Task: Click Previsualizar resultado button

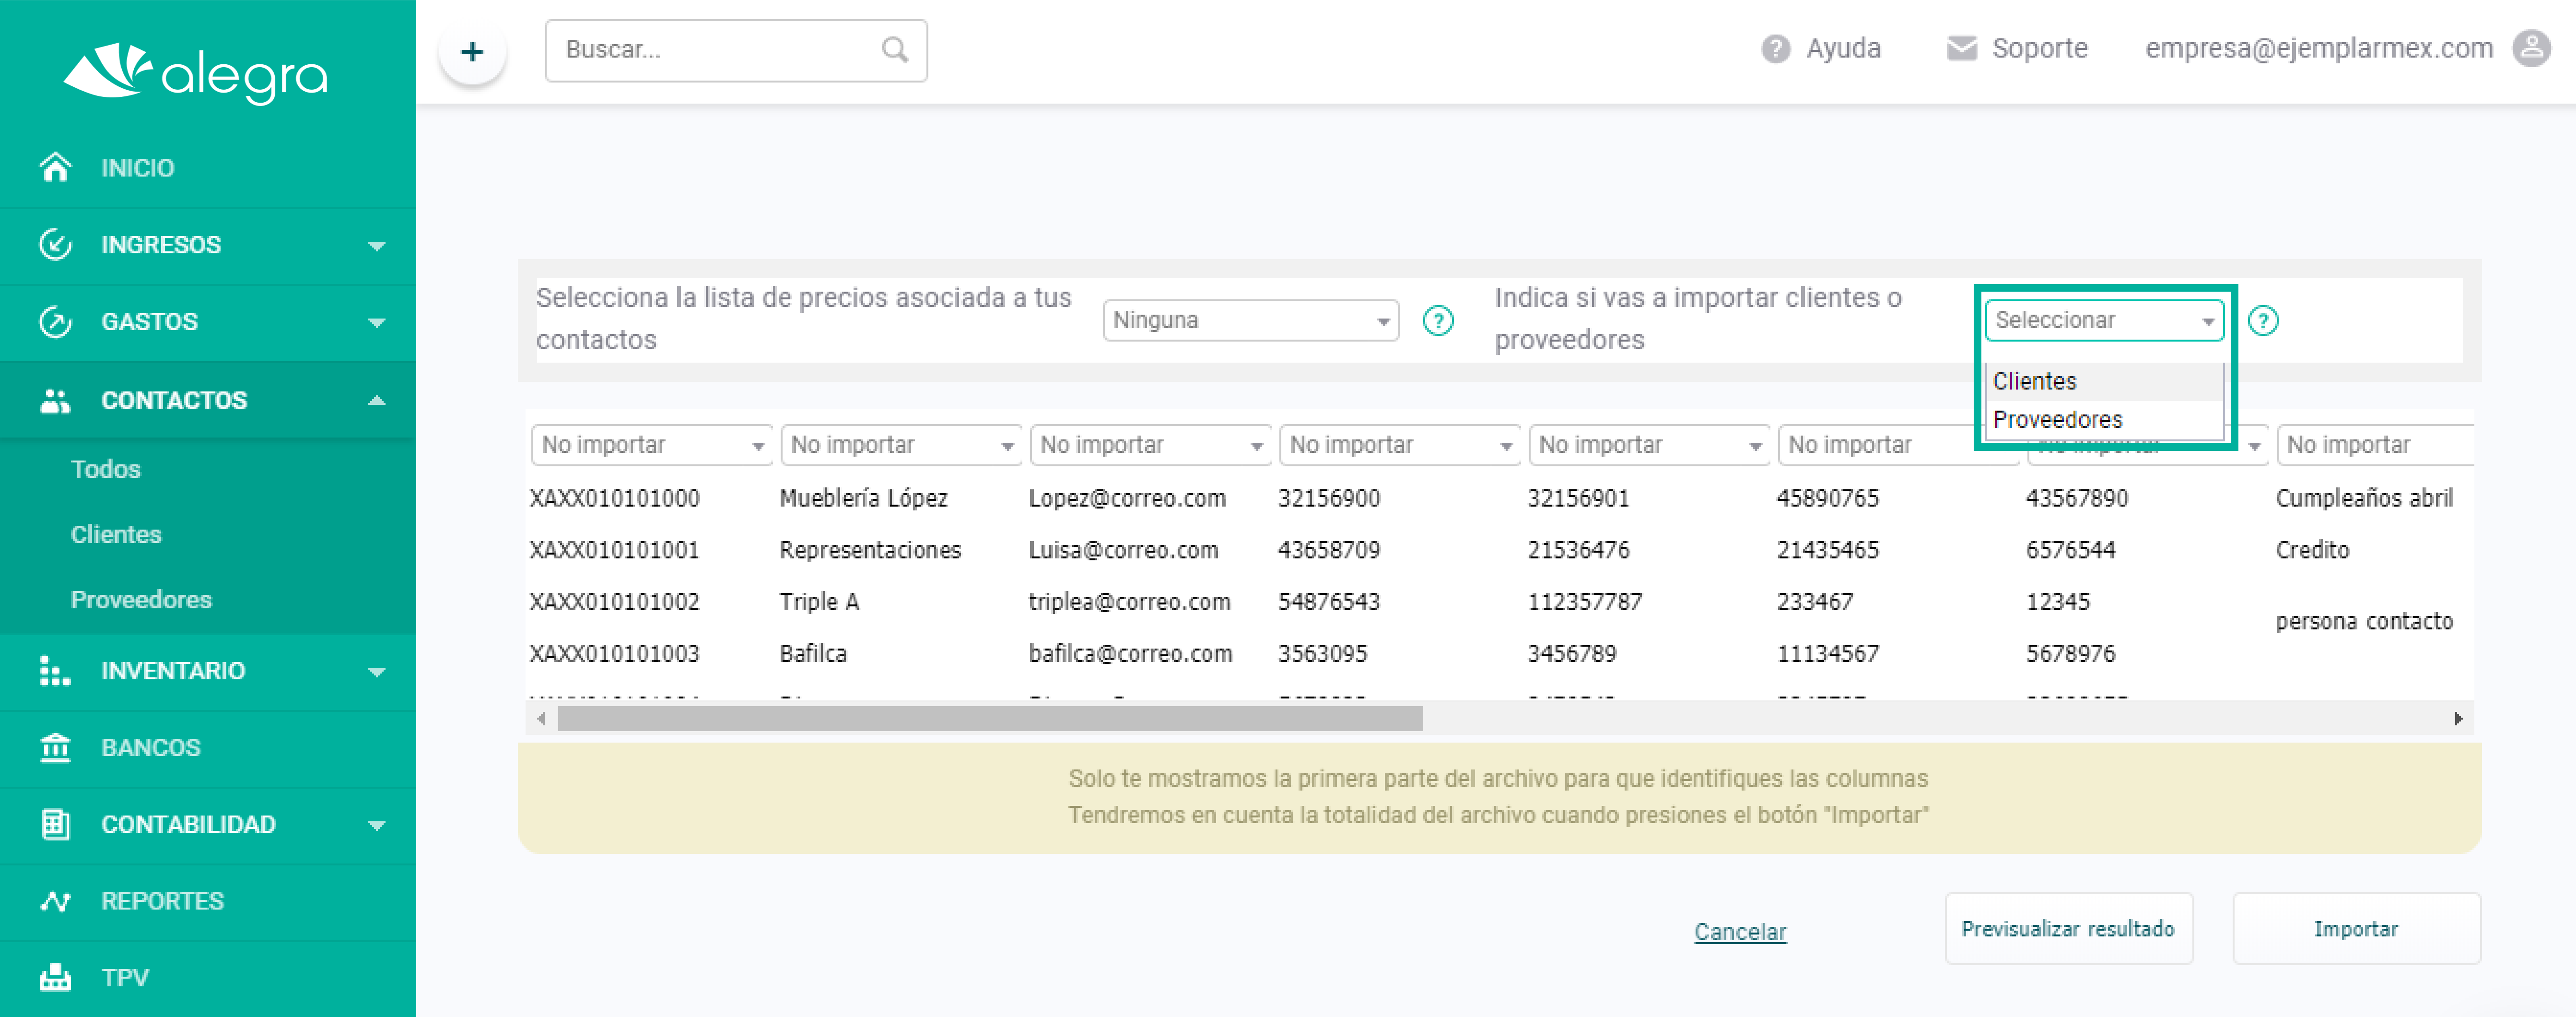Action: click(x=2068, y=929)
